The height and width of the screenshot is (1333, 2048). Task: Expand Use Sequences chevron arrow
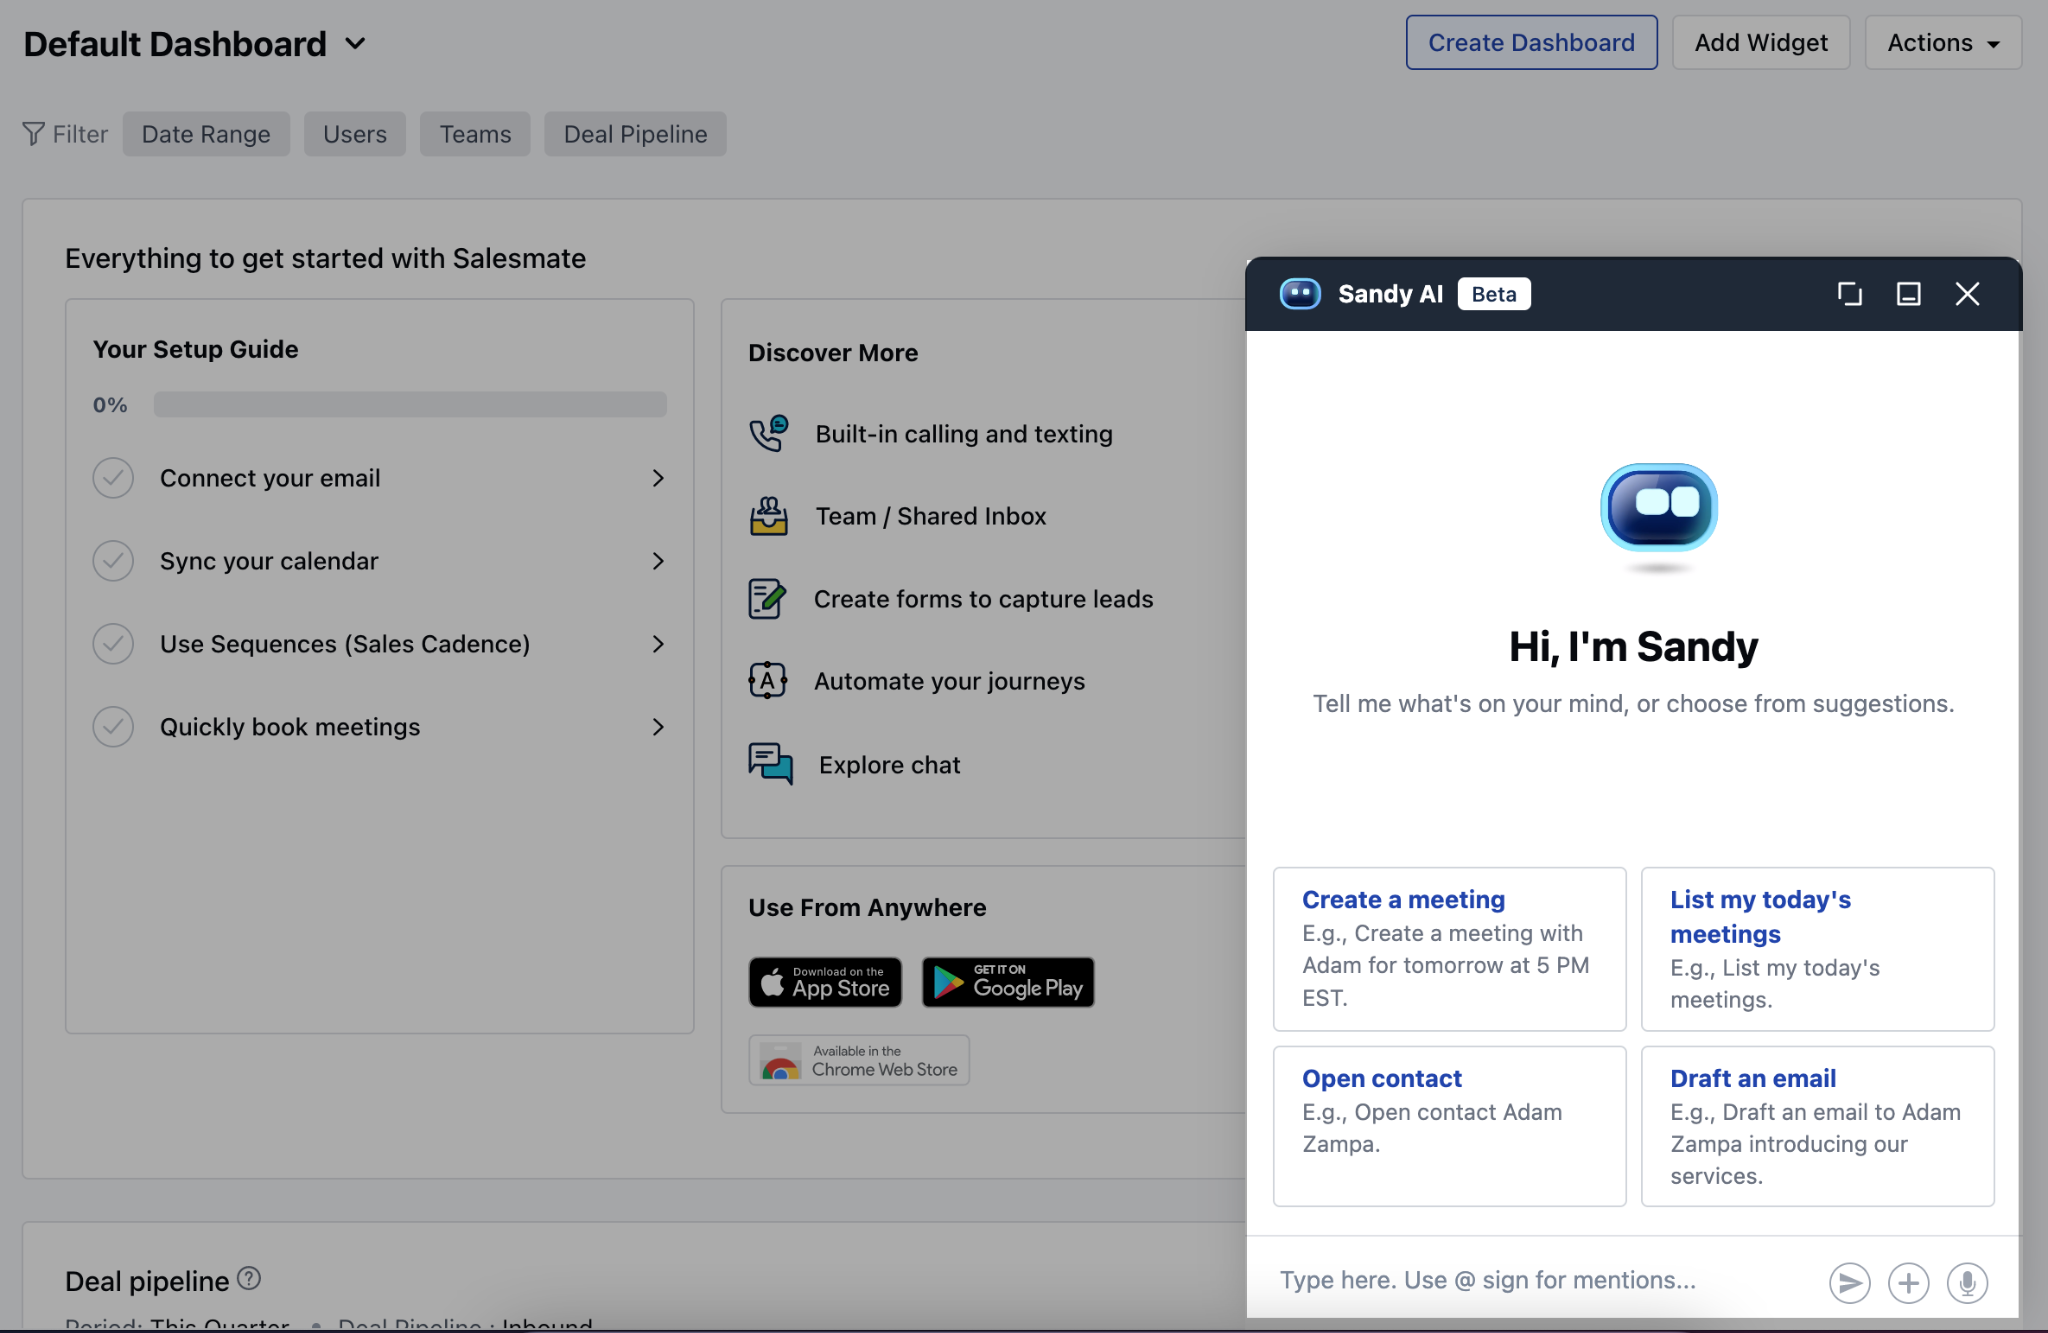(x=658, y=644)
